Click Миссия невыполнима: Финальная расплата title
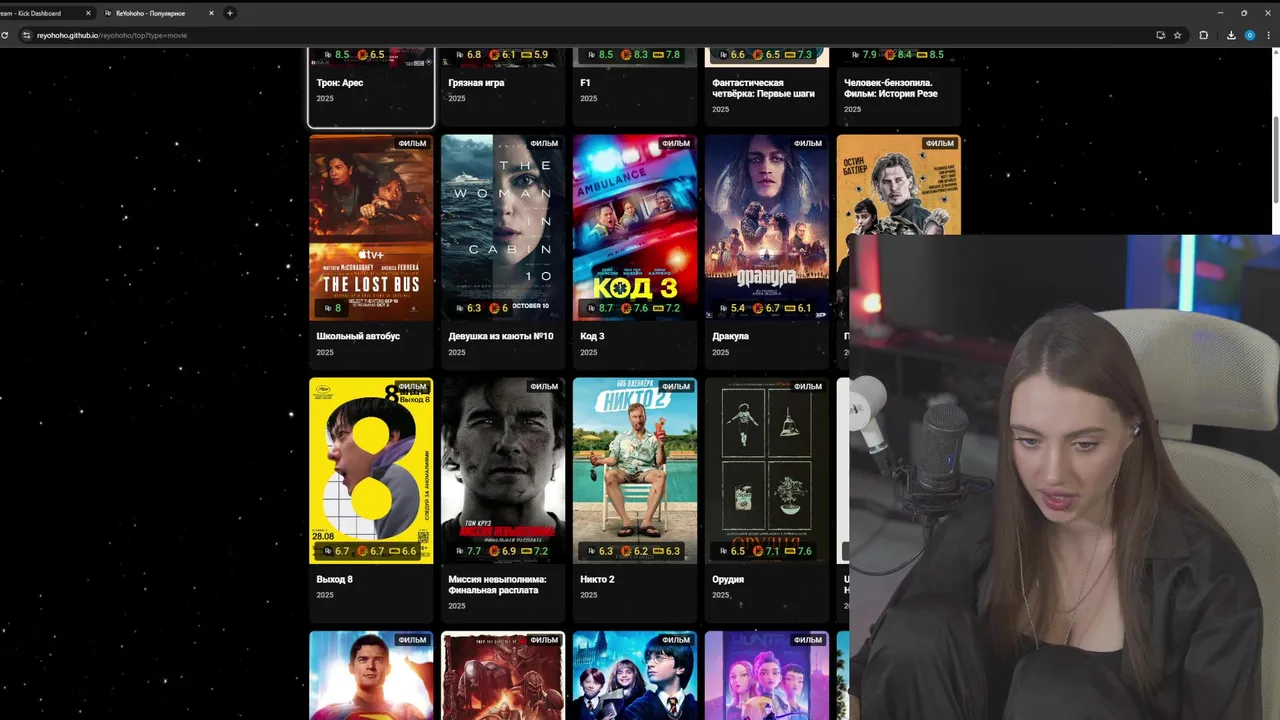This screenshot has width=1280, height=720. coord(497,585)
